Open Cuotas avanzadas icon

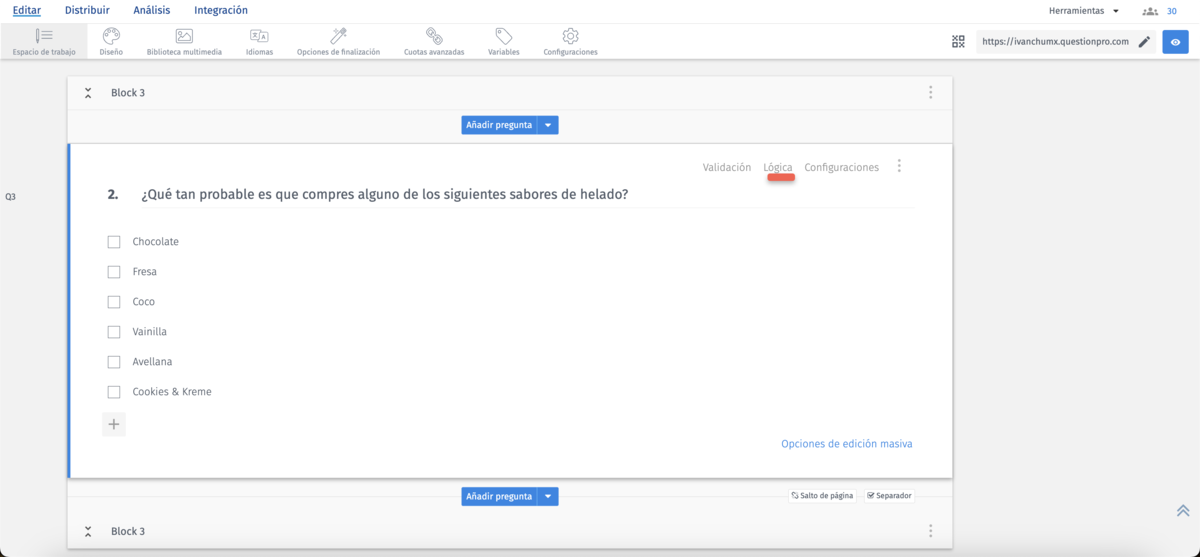point(434,36)
